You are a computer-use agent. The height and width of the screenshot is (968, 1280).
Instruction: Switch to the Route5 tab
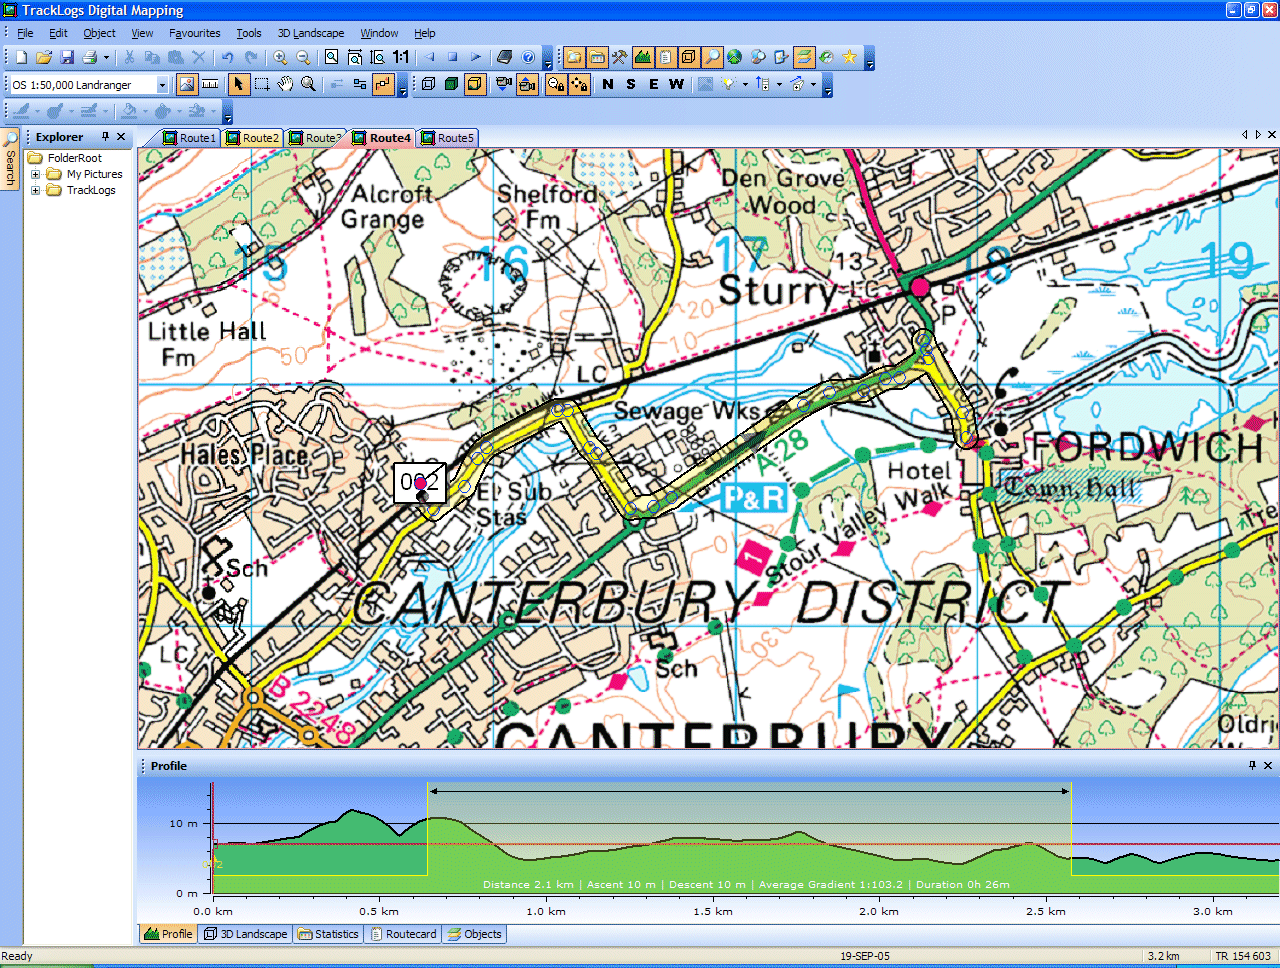point(447,138)
